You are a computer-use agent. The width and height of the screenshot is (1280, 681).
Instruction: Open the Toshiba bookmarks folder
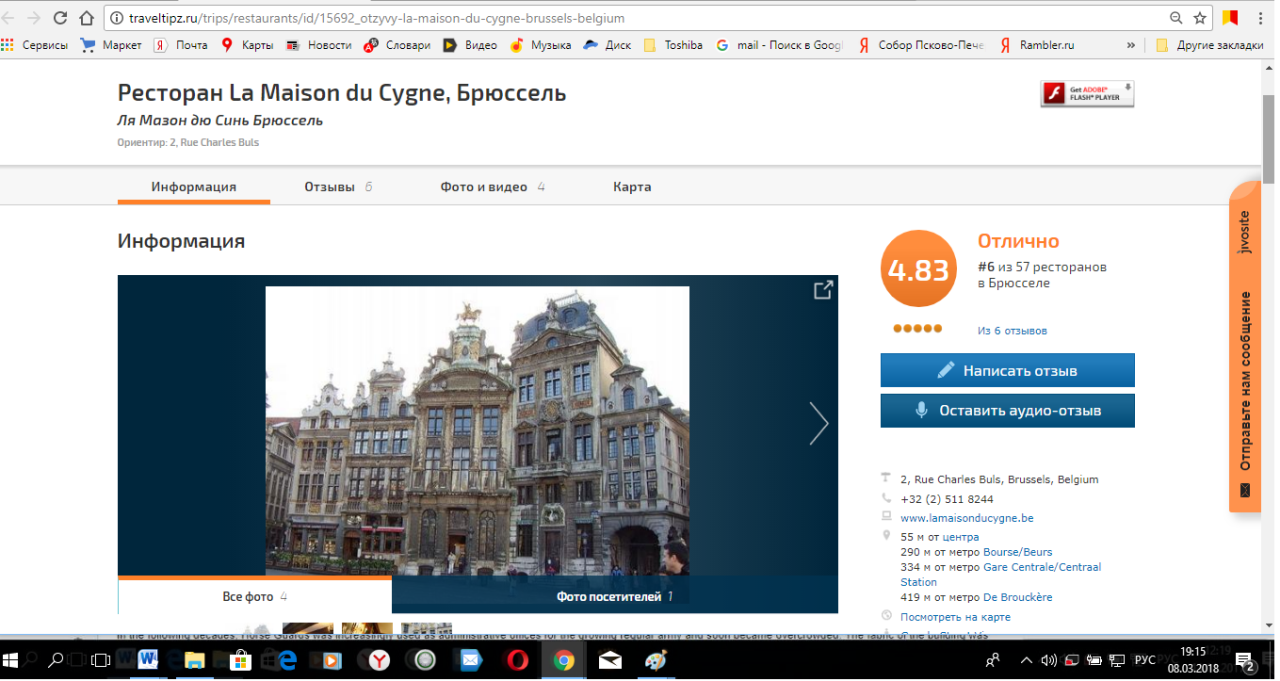click(673, 45)
